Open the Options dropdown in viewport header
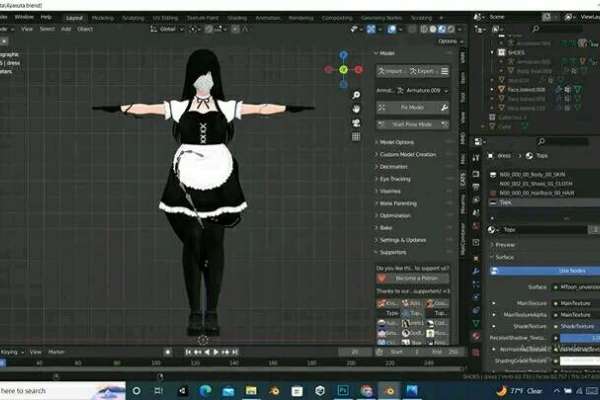This screenshot has width=600, height=400. pos(451,41)
